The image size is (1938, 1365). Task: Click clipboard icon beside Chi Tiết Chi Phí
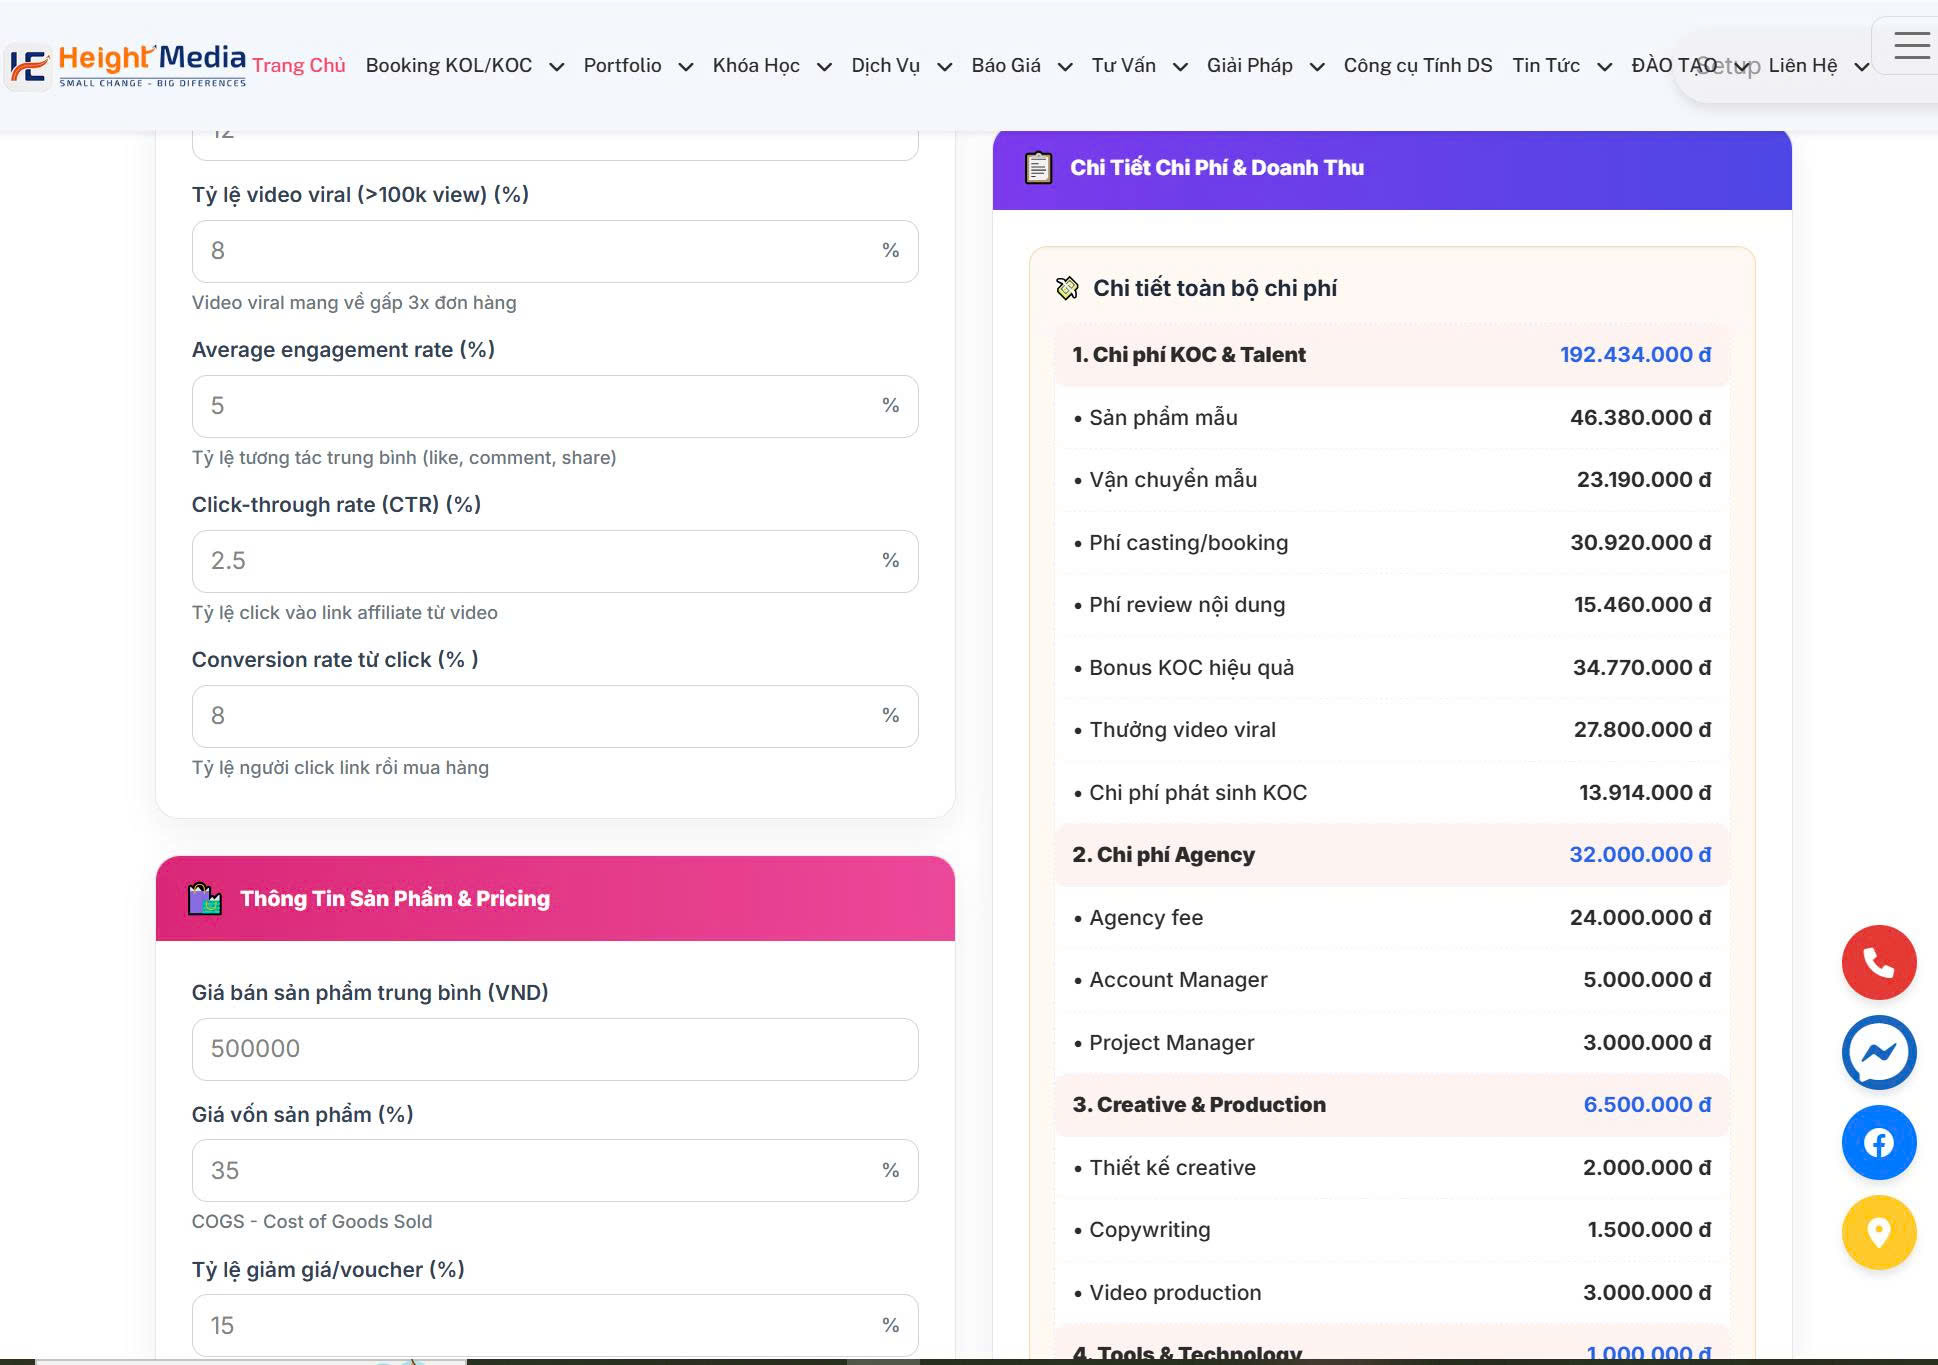[1038, 167]
